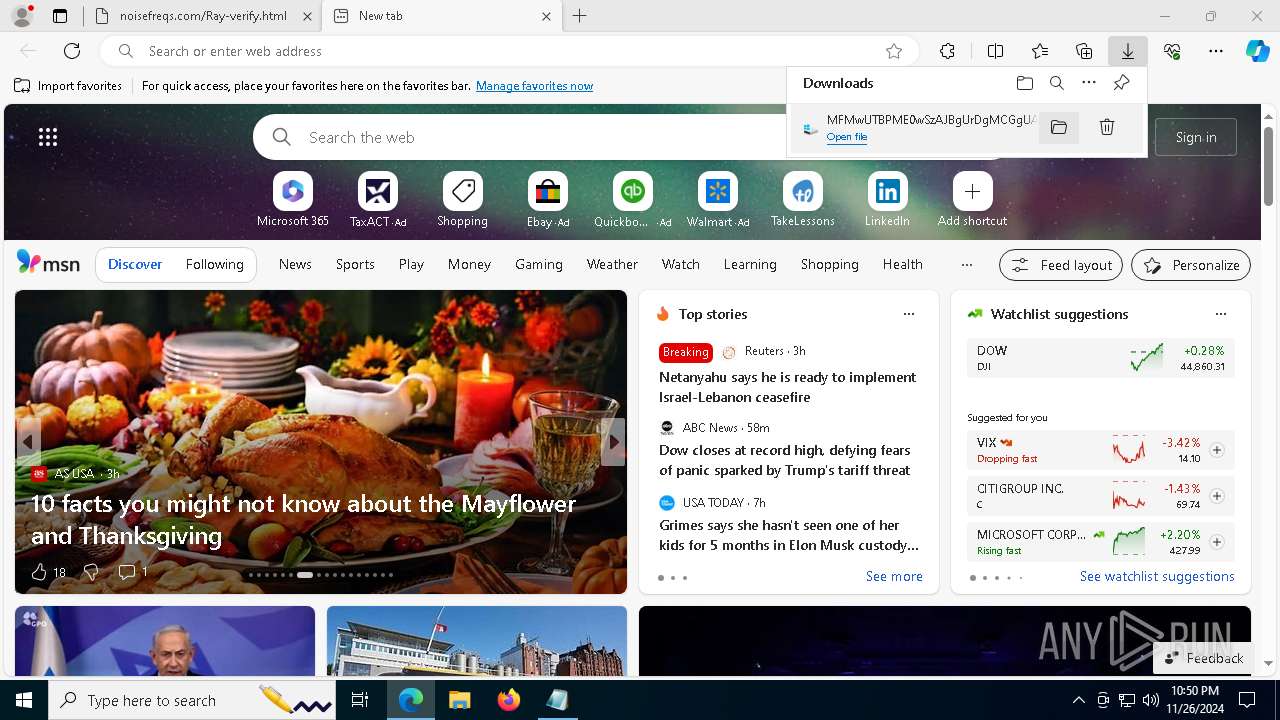Click See more top stories link

coord(894,576)
